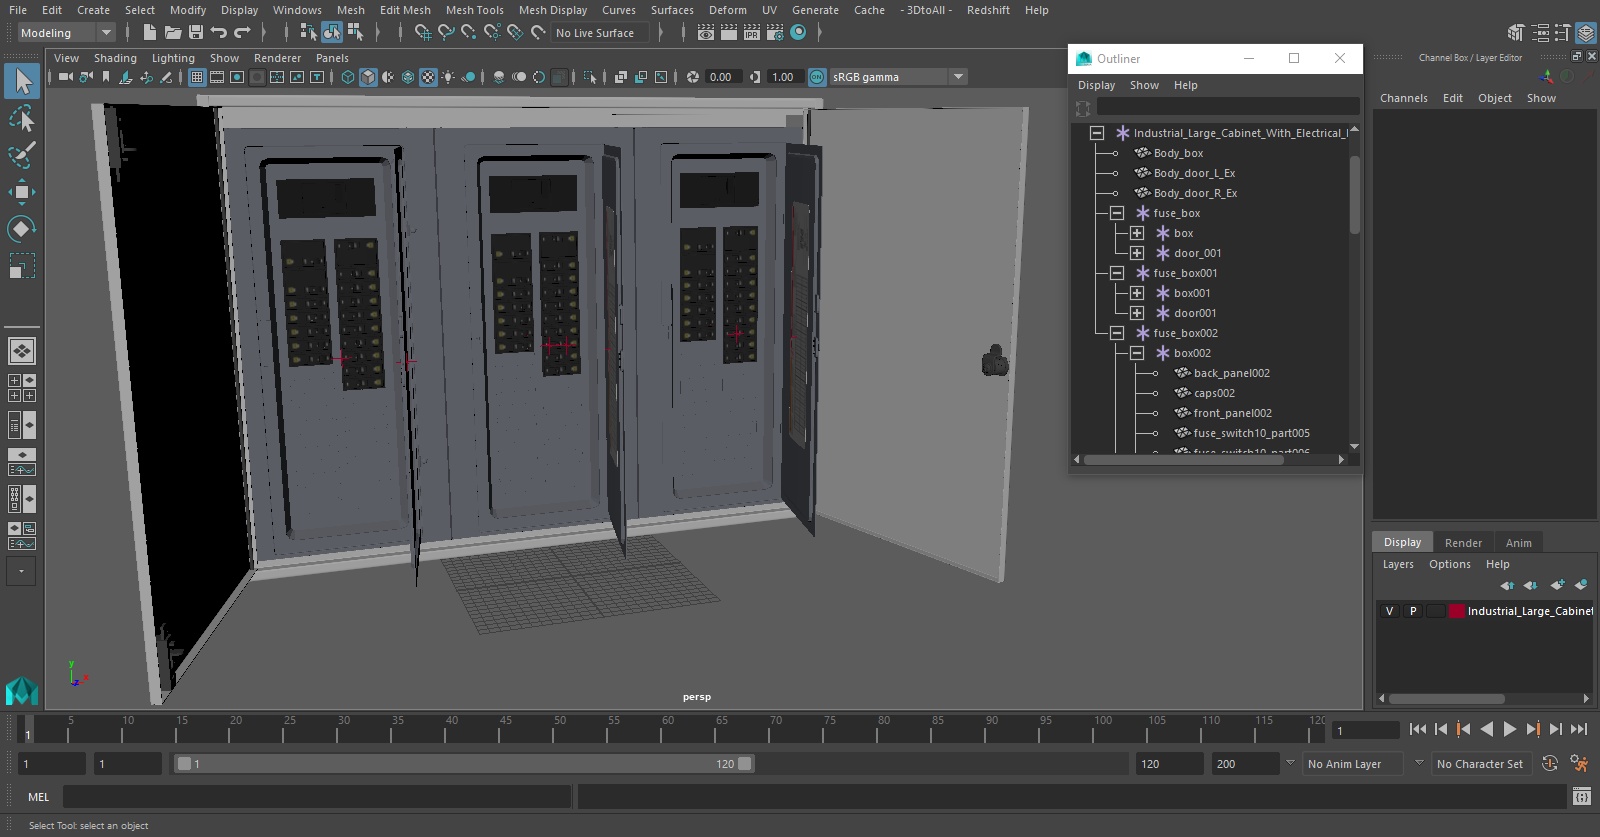Select the viewport camera icon
Viewport: 1600px width, 837px height.
coord(65,77)
